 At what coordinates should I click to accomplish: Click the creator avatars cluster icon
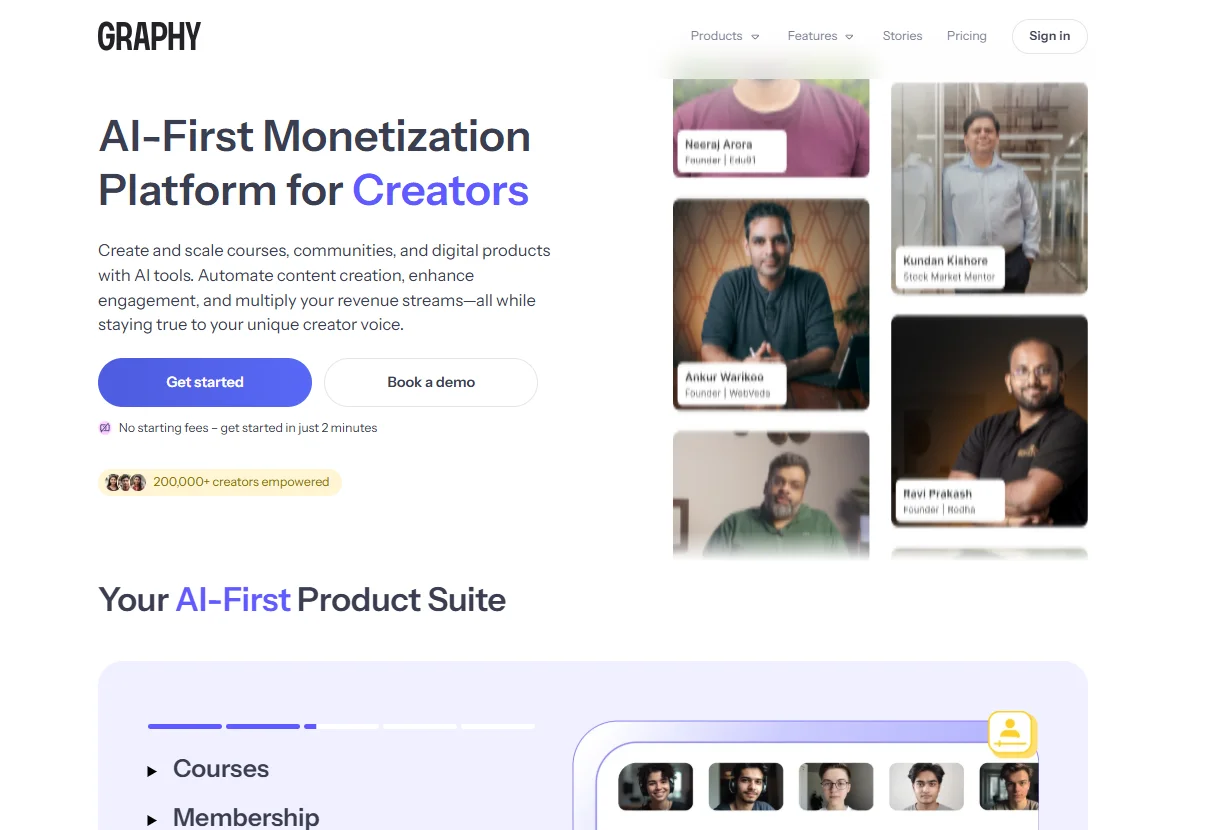pyautogui.click(x=126, y=482)
